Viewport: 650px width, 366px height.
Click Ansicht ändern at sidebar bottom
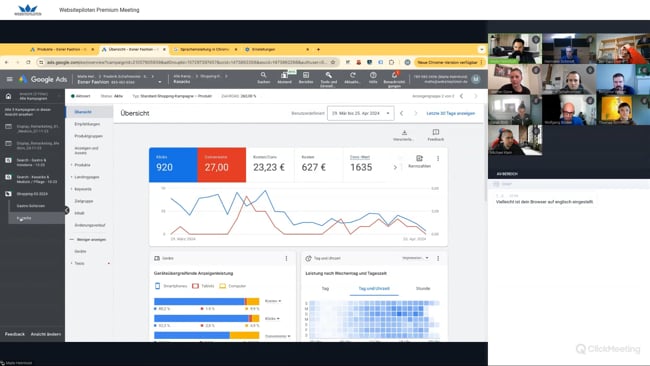[46, 334]
